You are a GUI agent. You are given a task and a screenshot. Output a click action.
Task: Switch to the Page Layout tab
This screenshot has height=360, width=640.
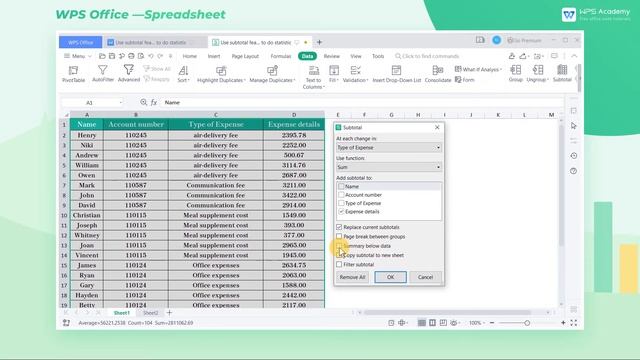(245, 56)
